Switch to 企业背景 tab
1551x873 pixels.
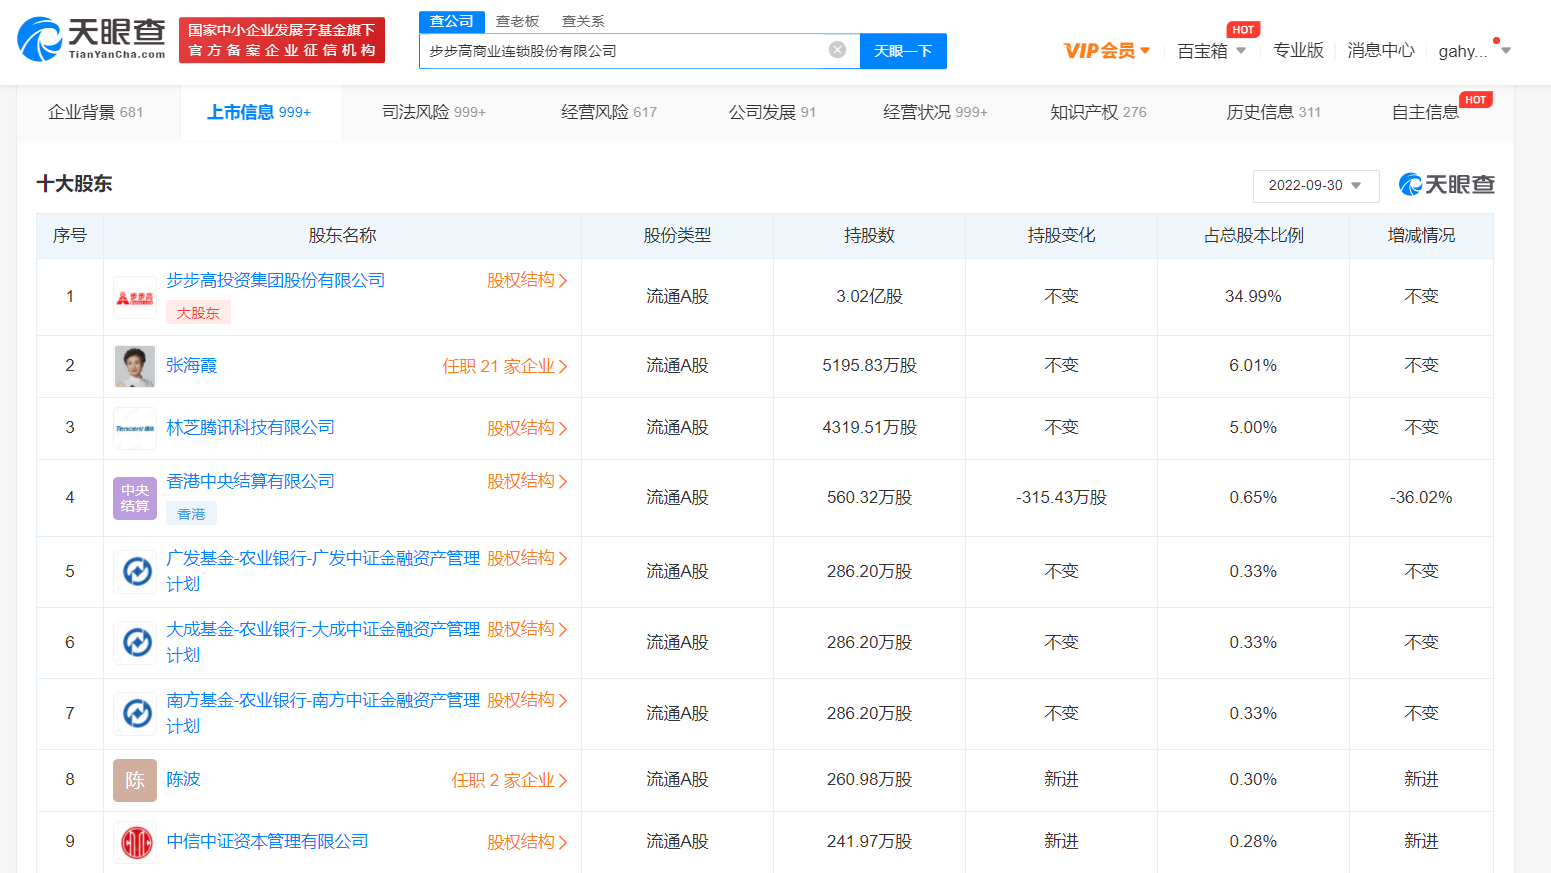pos(96,112)
